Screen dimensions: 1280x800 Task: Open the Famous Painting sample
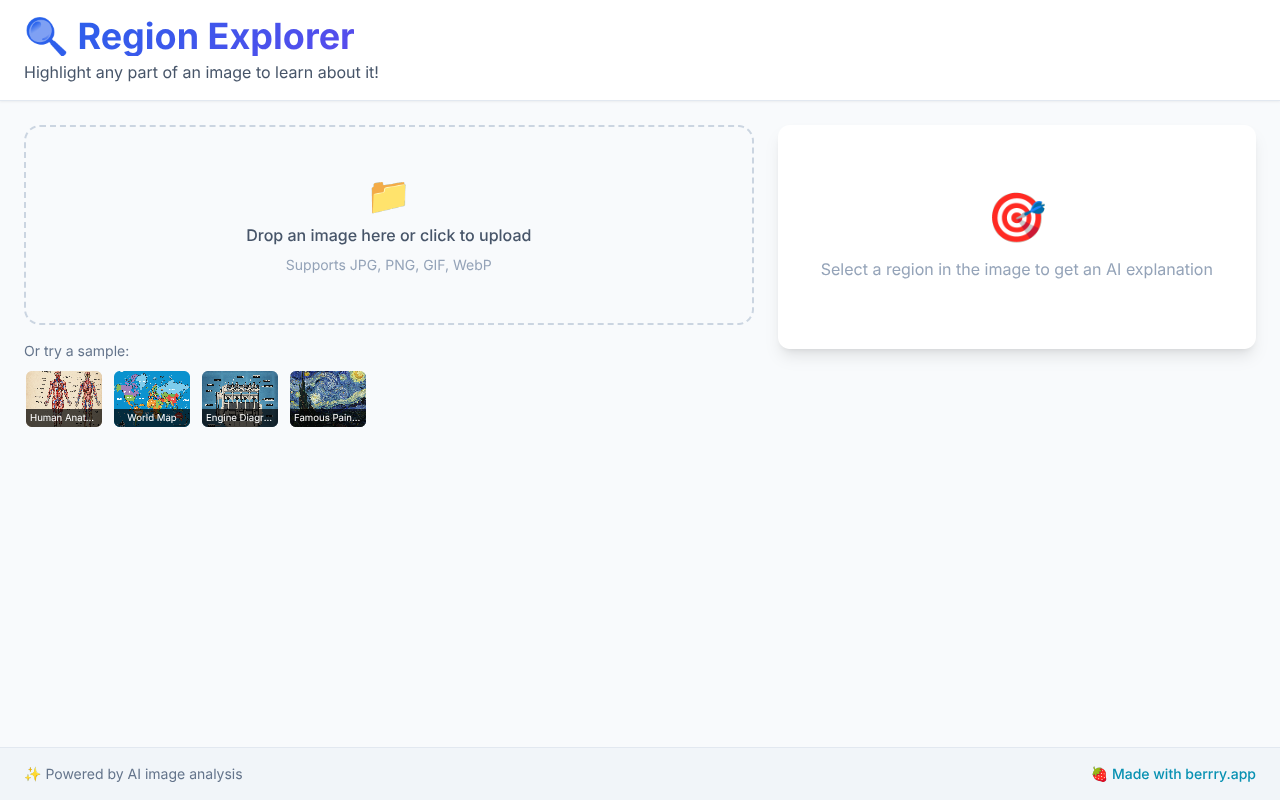click(327, 398)
